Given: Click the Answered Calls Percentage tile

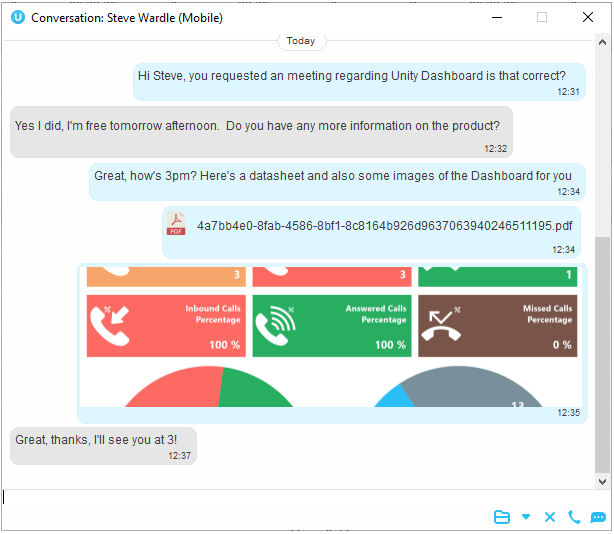Looking at the screenshot, I should [x=331, y=325].
